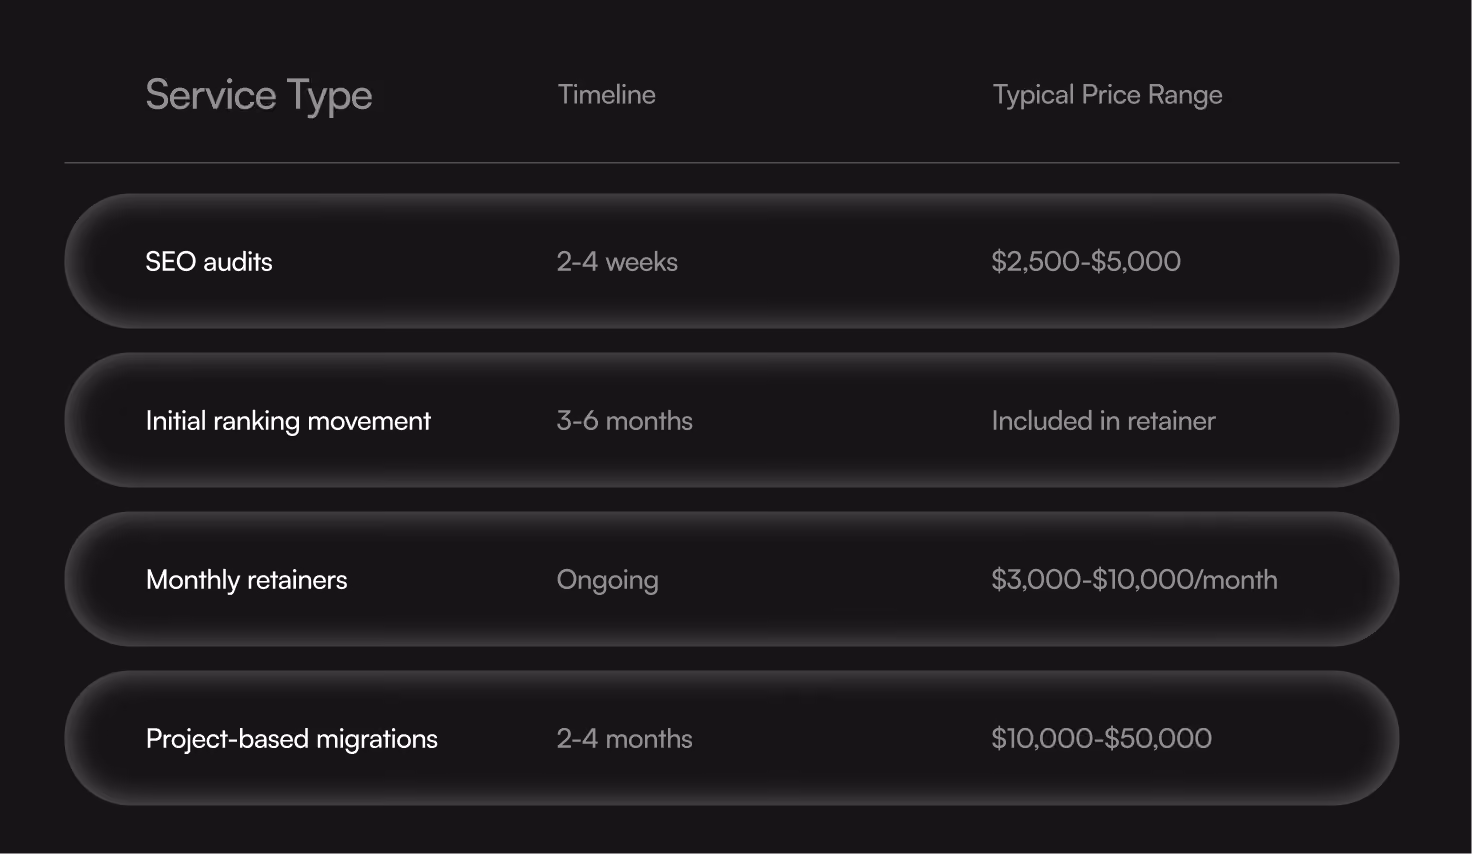Click the $3,000-$10,000/month price text

tap(1134, 580)
